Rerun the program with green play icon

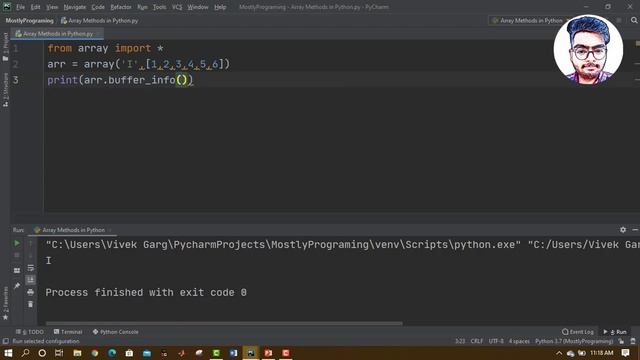click(17, 243)
